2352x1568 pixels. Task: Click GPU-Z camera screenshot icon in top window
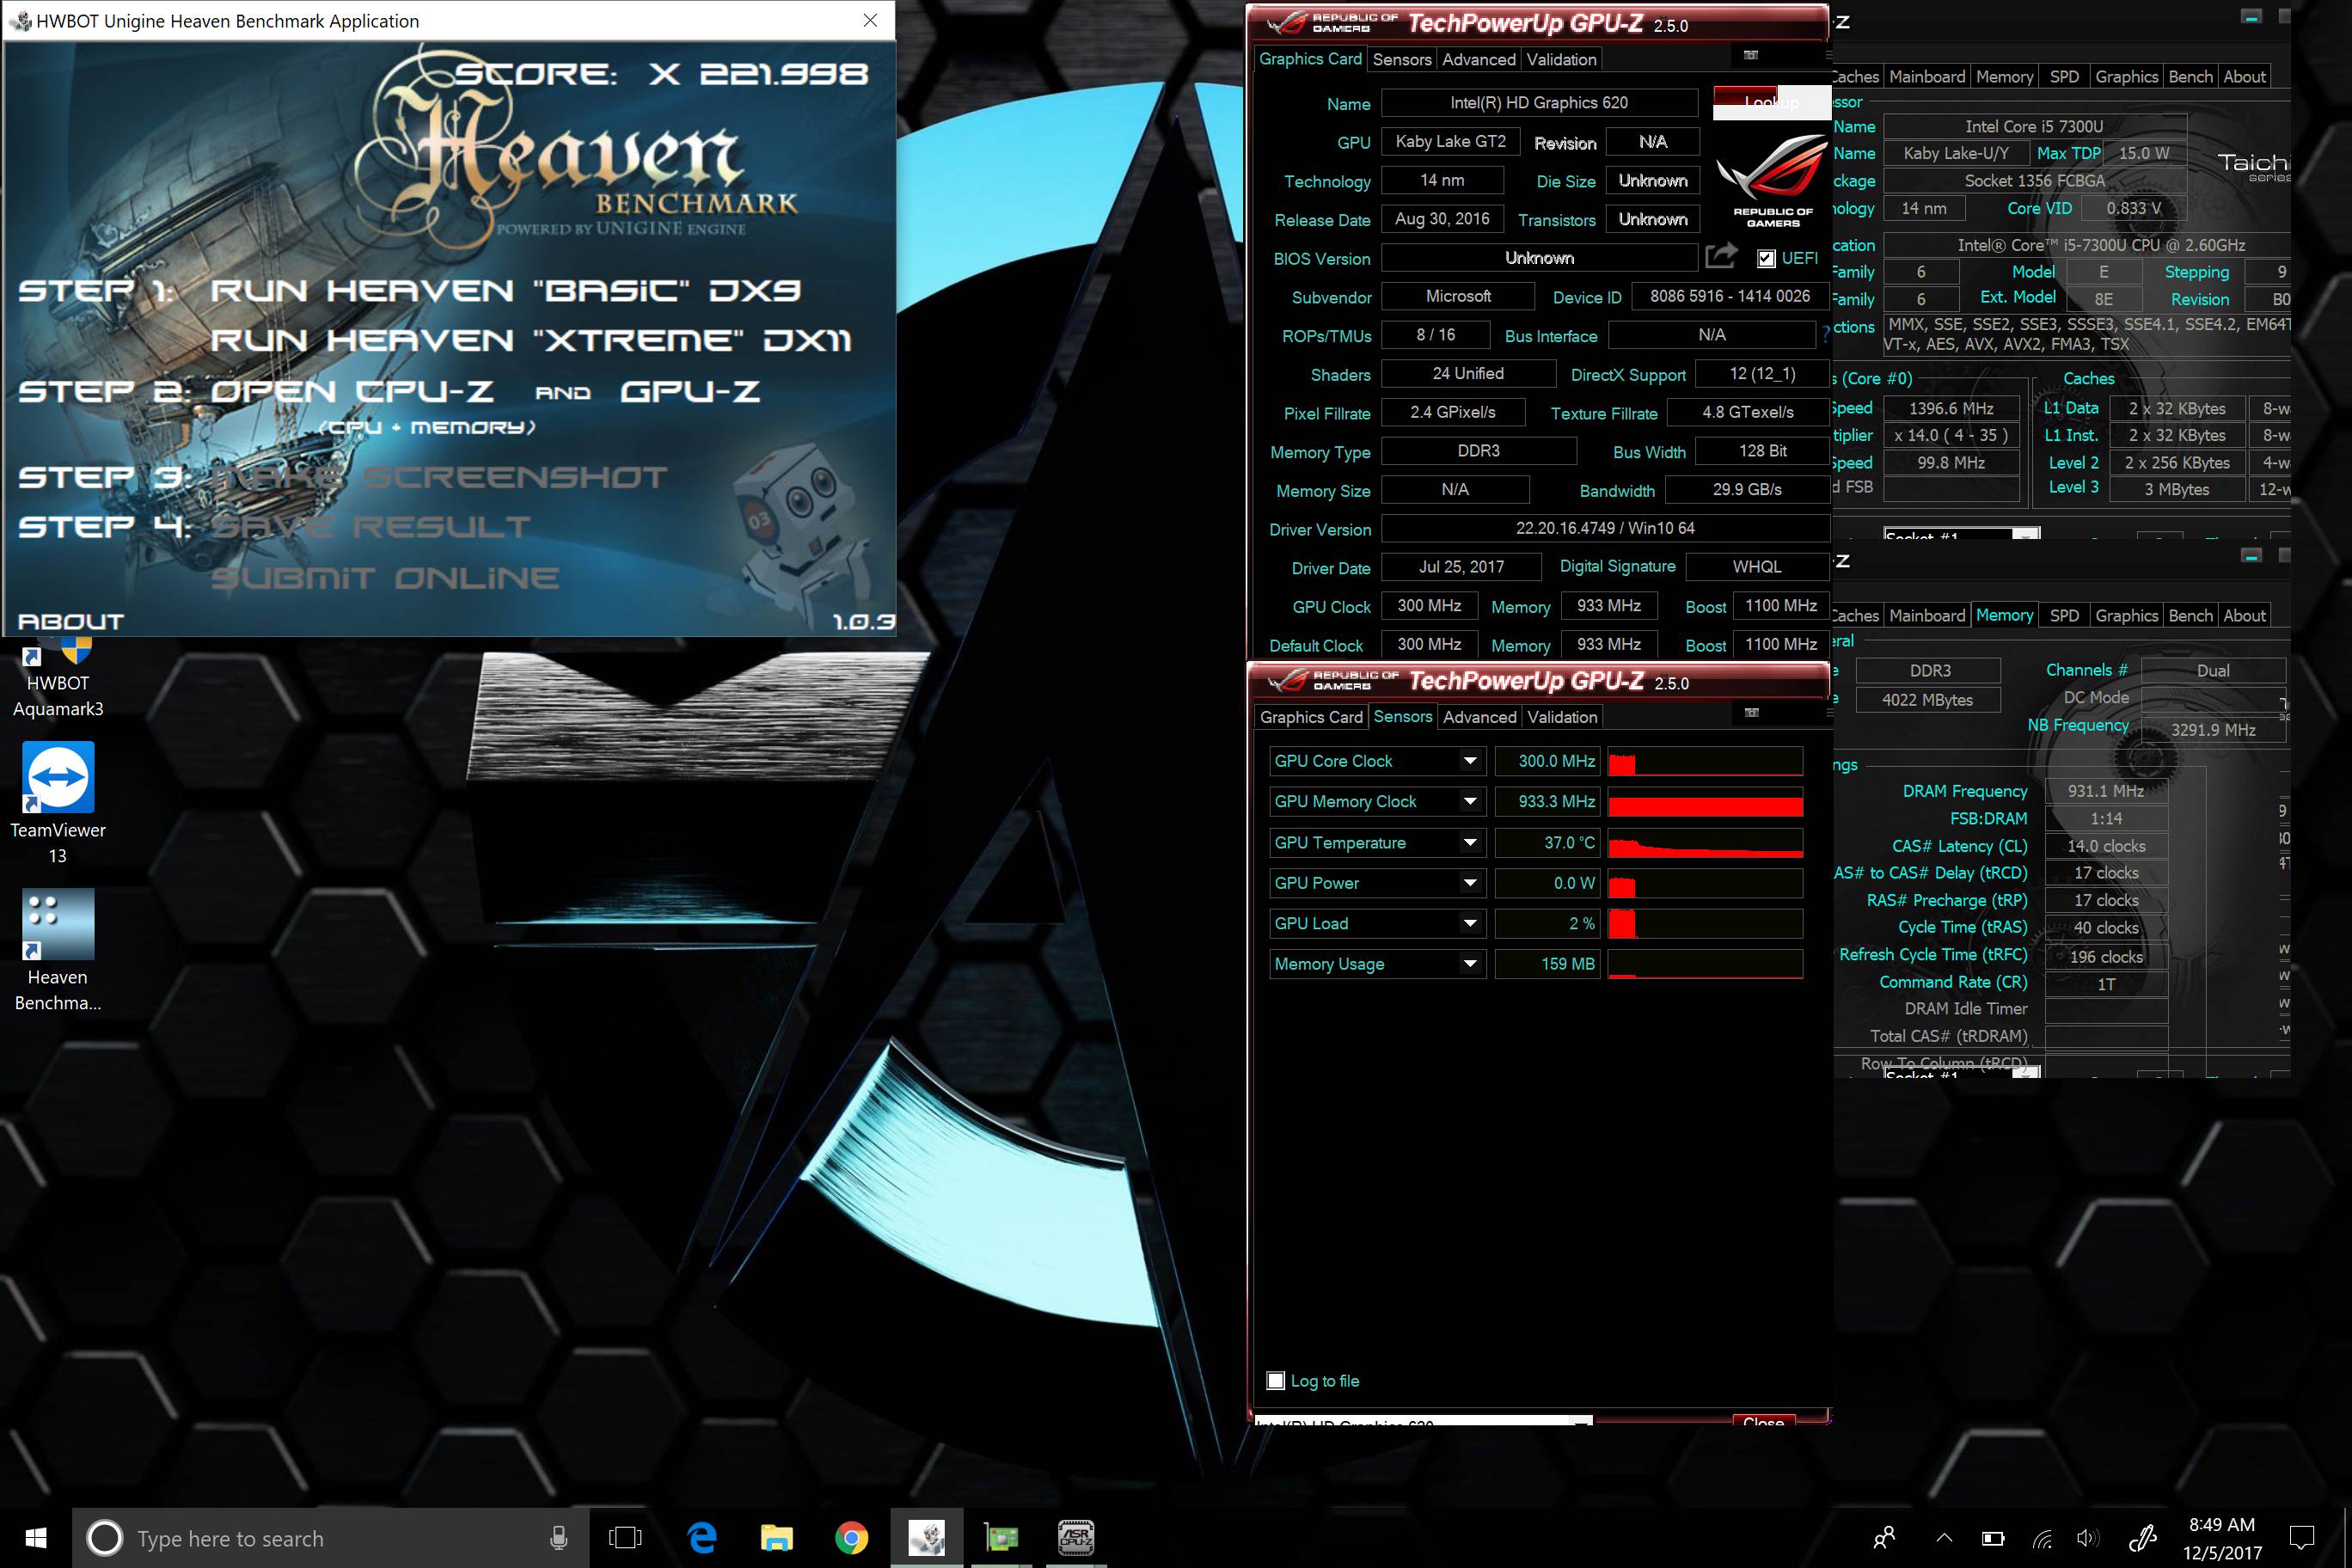(x=1751, y=55)
